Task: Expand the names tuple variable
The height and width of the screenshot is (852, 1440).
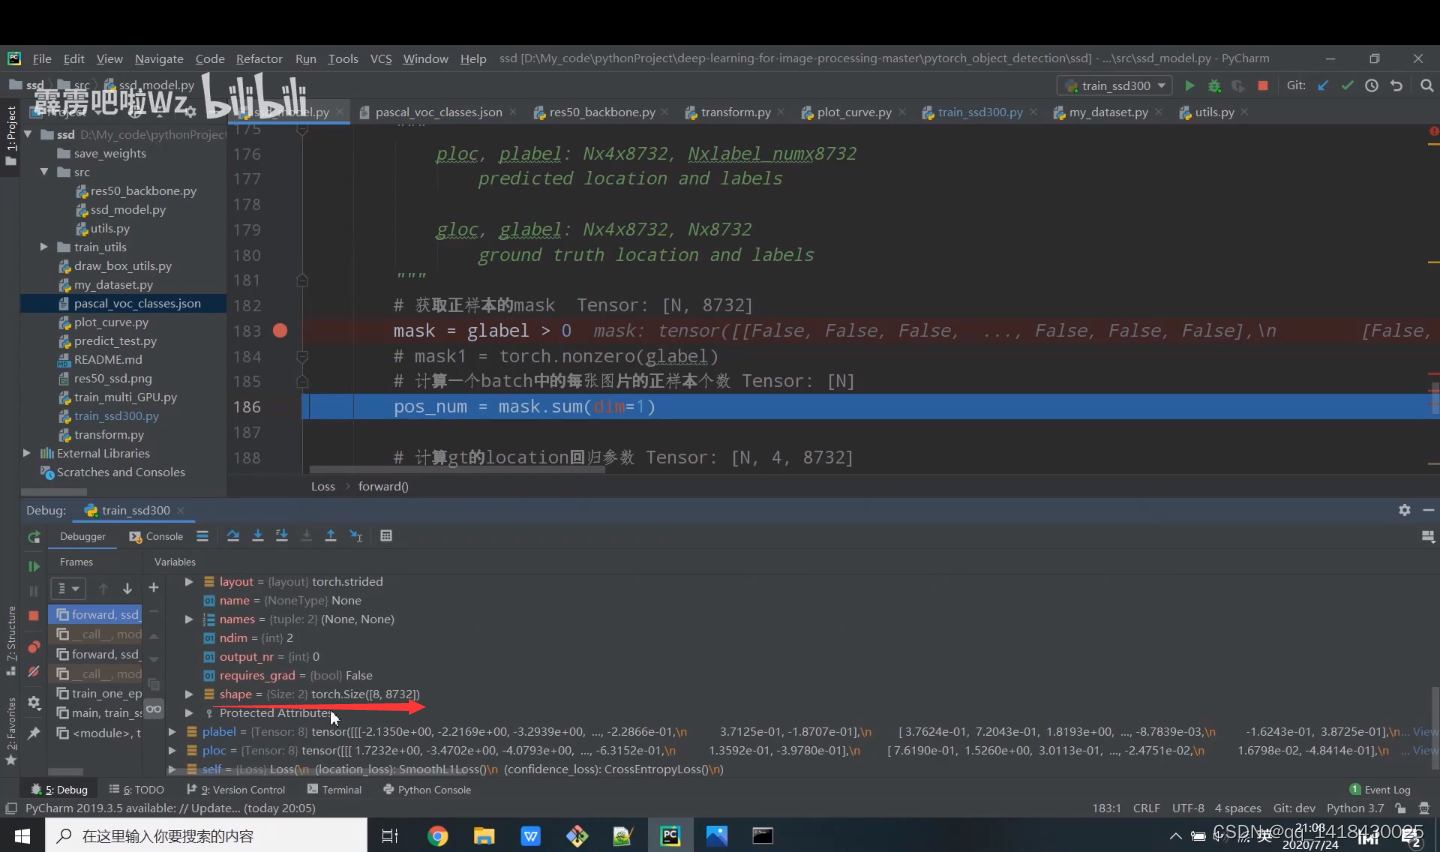Action: point(189,620)
